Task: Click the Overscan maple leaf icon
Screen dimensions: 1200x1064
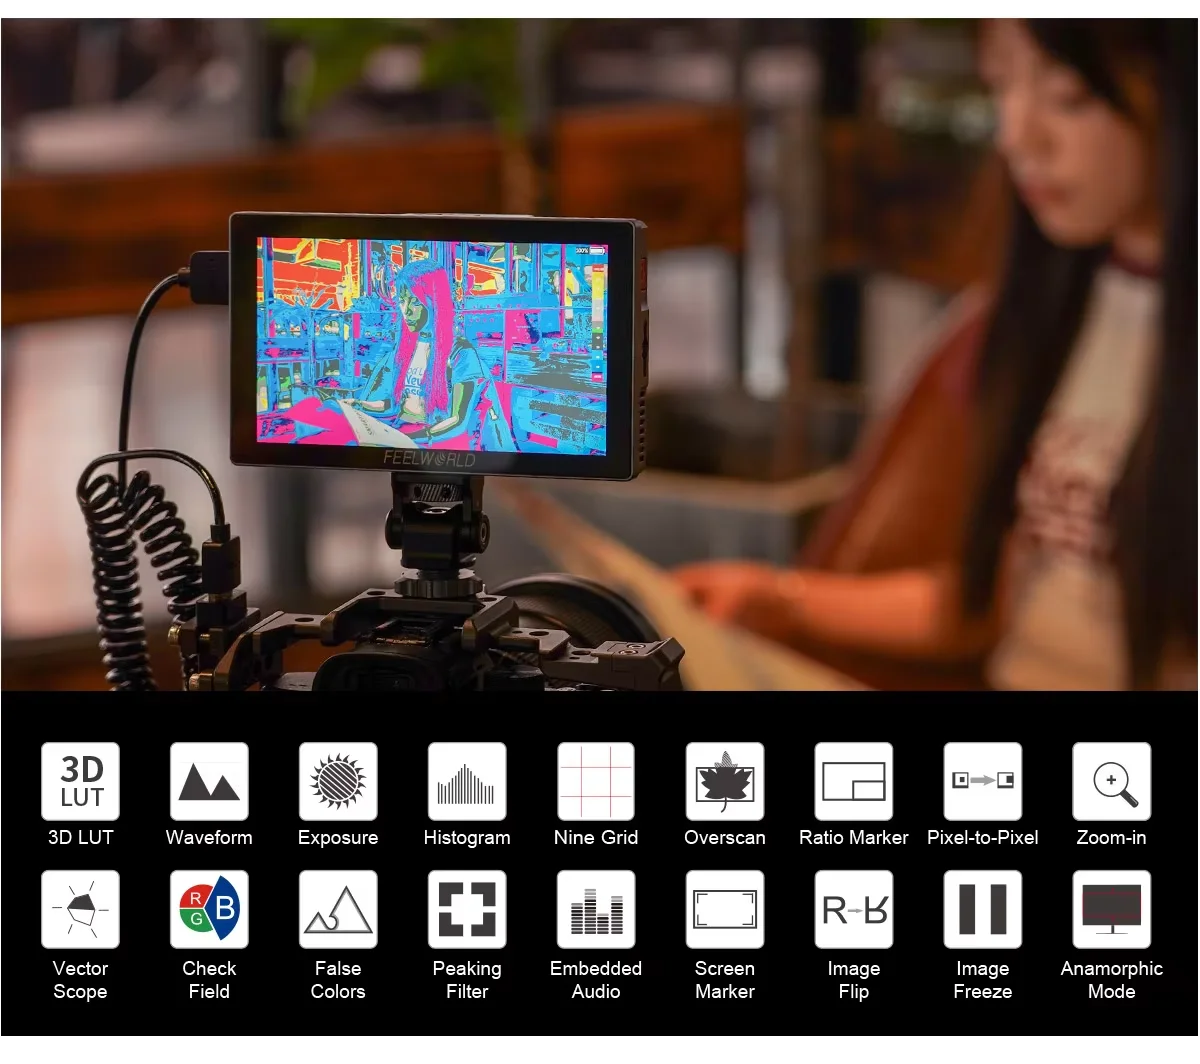Action: click(x=725, y=781)
